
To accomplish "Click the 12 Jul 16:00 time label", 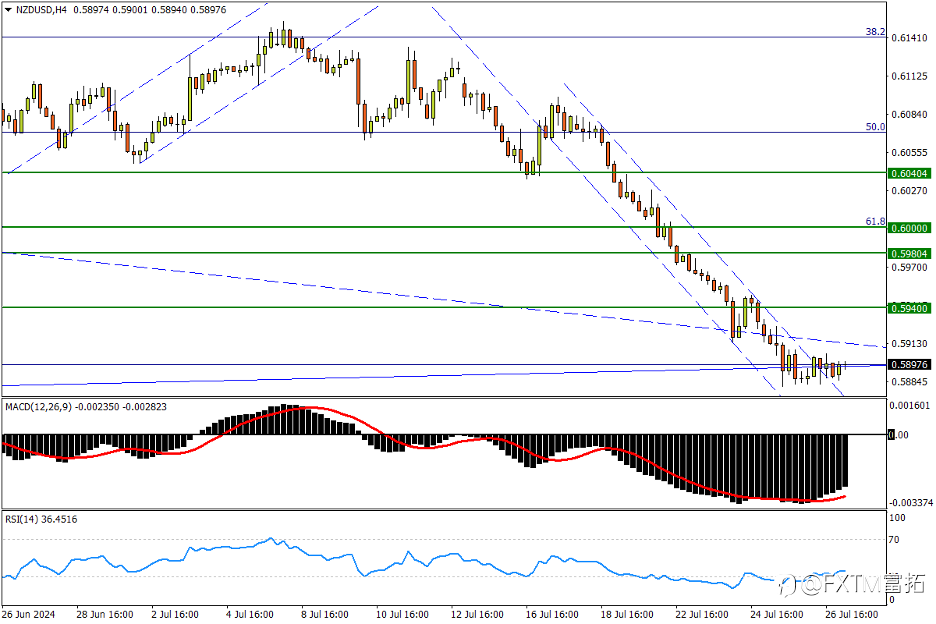I will pyautogui.click(x=477, y=614).
